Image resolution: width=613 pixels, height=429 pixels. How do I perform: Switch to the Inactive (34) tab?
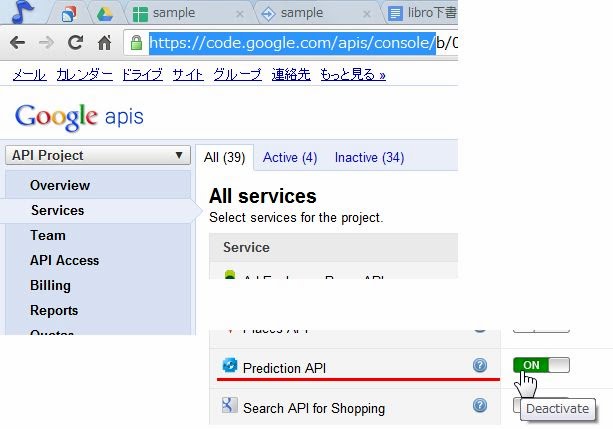tap(369, 157)
